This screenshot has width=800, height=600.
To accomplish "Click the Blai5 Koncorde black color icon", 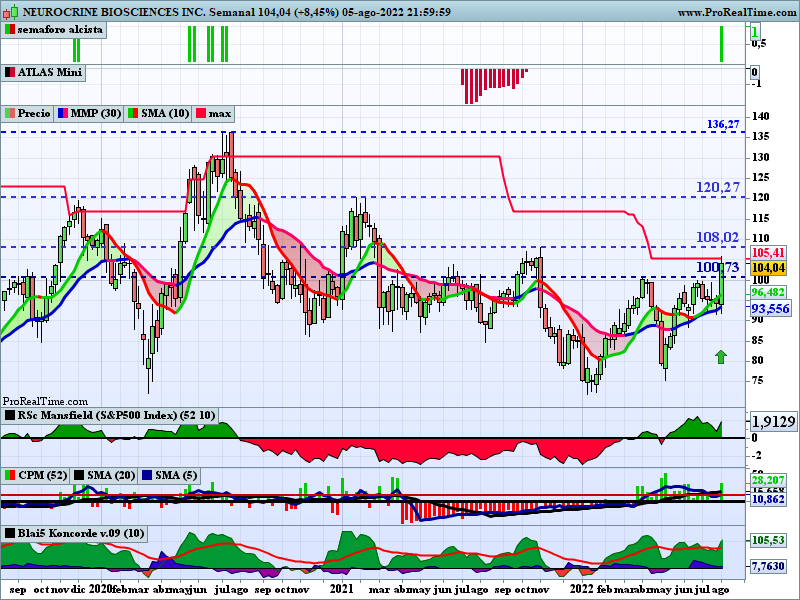I will (x=10, y=534).
